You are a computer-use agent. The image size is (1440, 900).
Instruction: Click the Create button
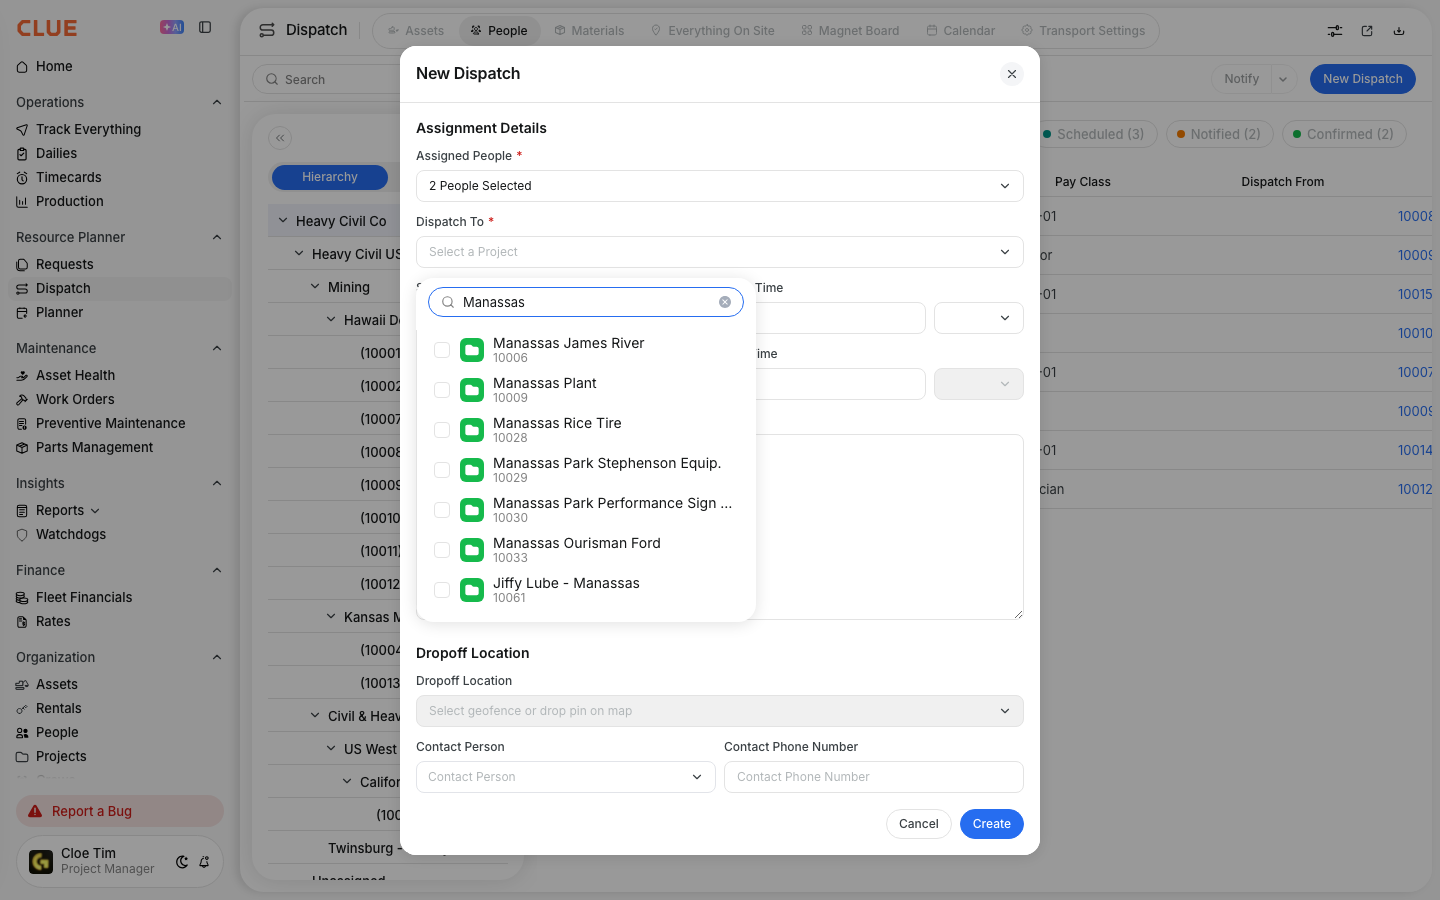[x=992, y=824]
